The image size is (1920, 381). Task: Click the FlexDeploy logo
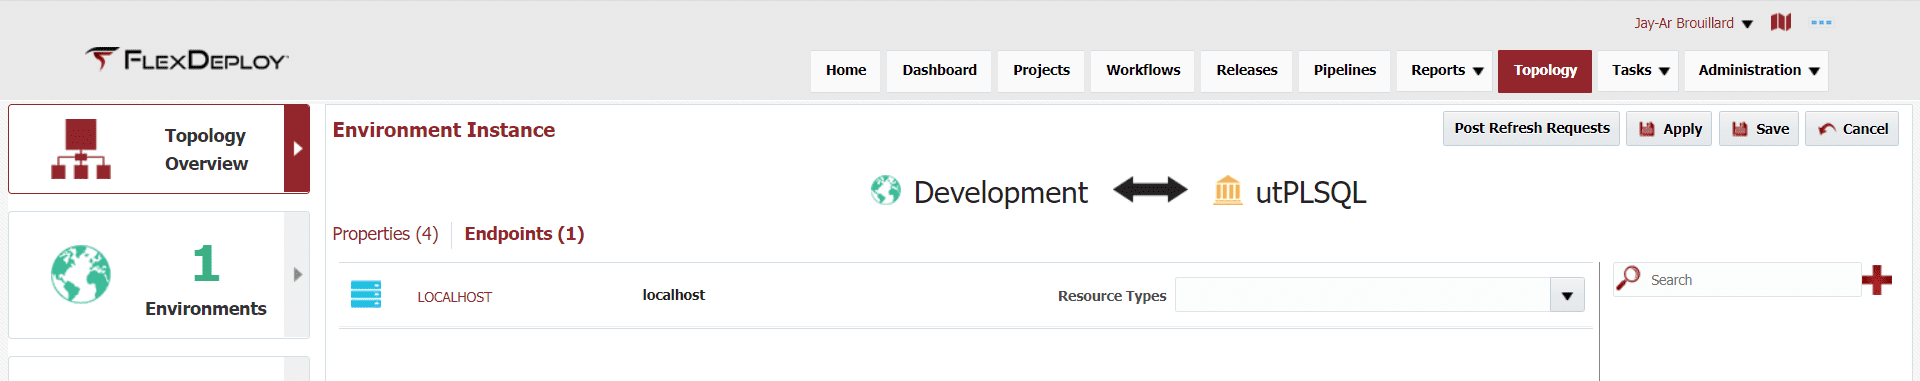[x=187, y=60]
